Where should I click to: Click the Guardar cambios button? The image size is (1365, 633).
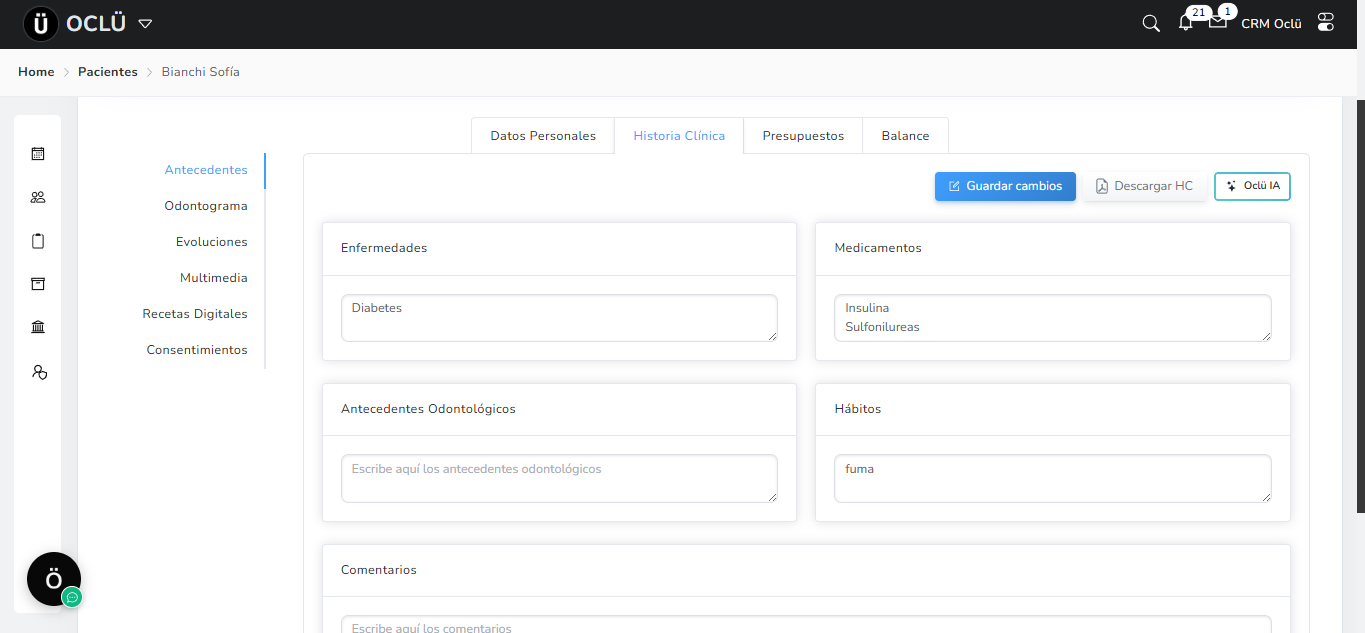1005,186
